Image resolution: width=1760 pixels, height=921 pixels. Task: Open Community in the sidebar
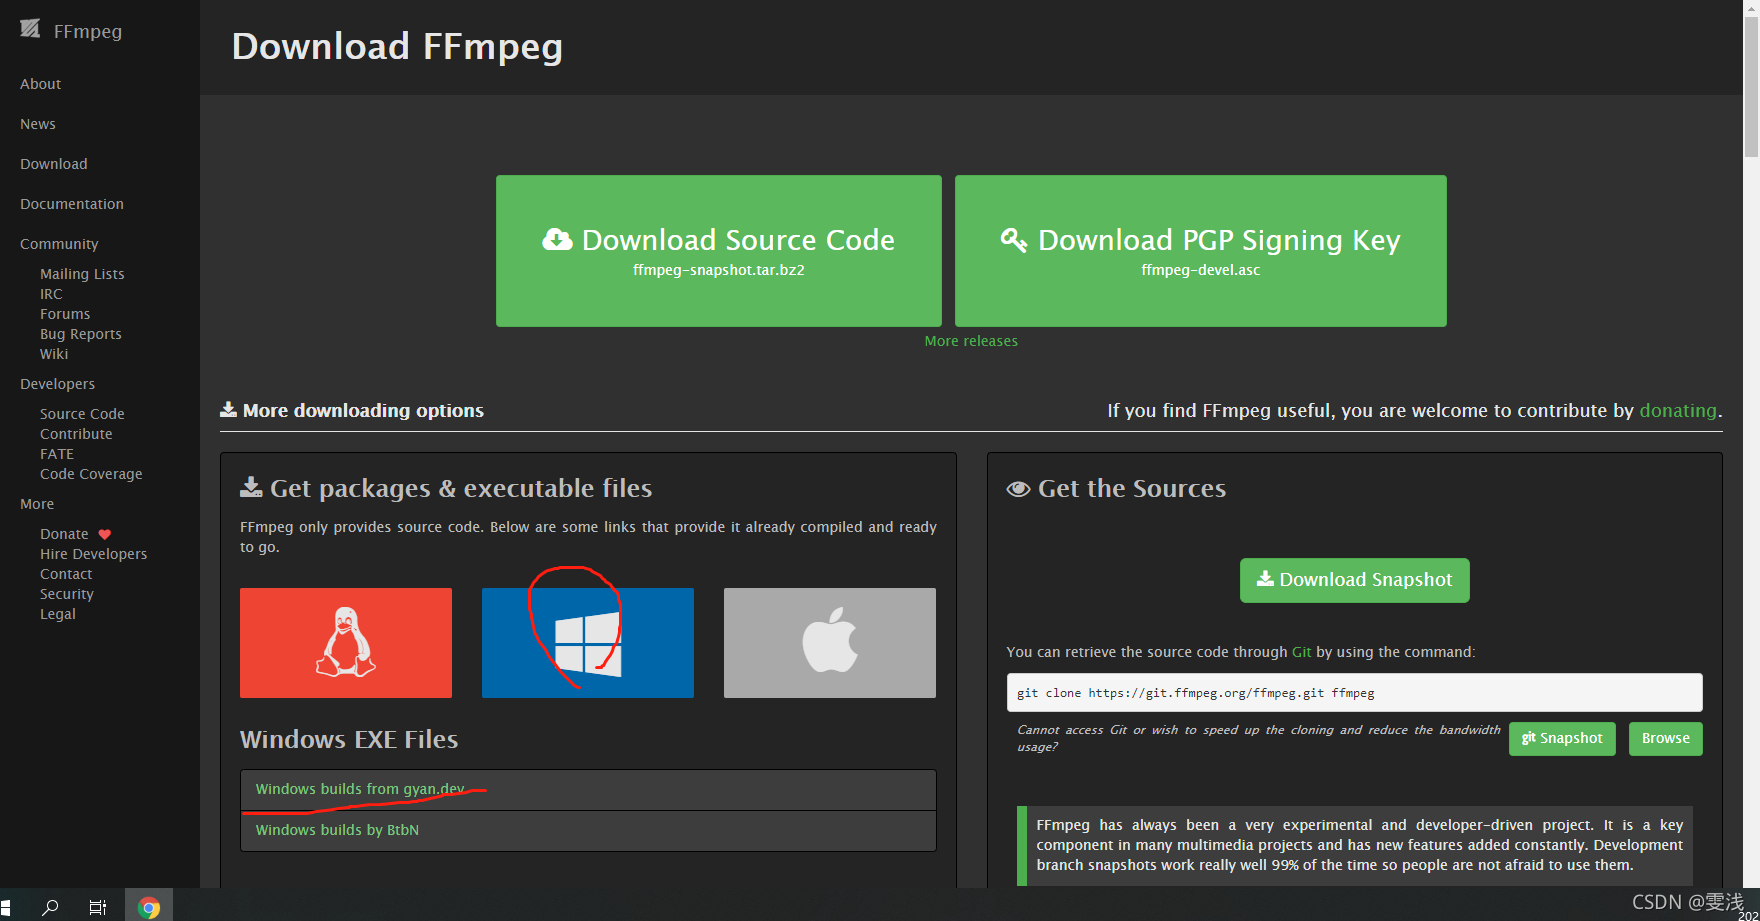click(x=59, y=244)
